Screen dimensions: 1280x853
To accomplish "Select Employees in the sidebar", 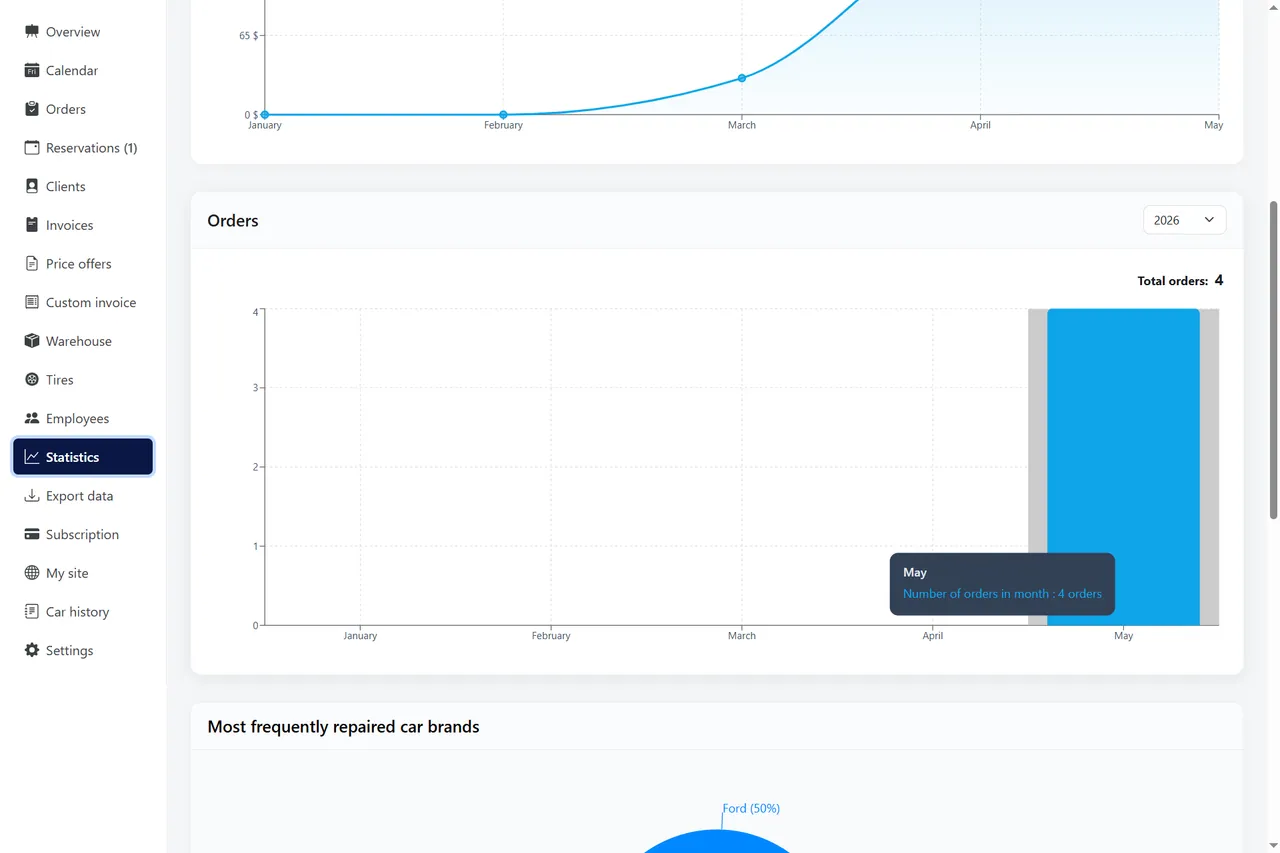I will pos(83,419).
